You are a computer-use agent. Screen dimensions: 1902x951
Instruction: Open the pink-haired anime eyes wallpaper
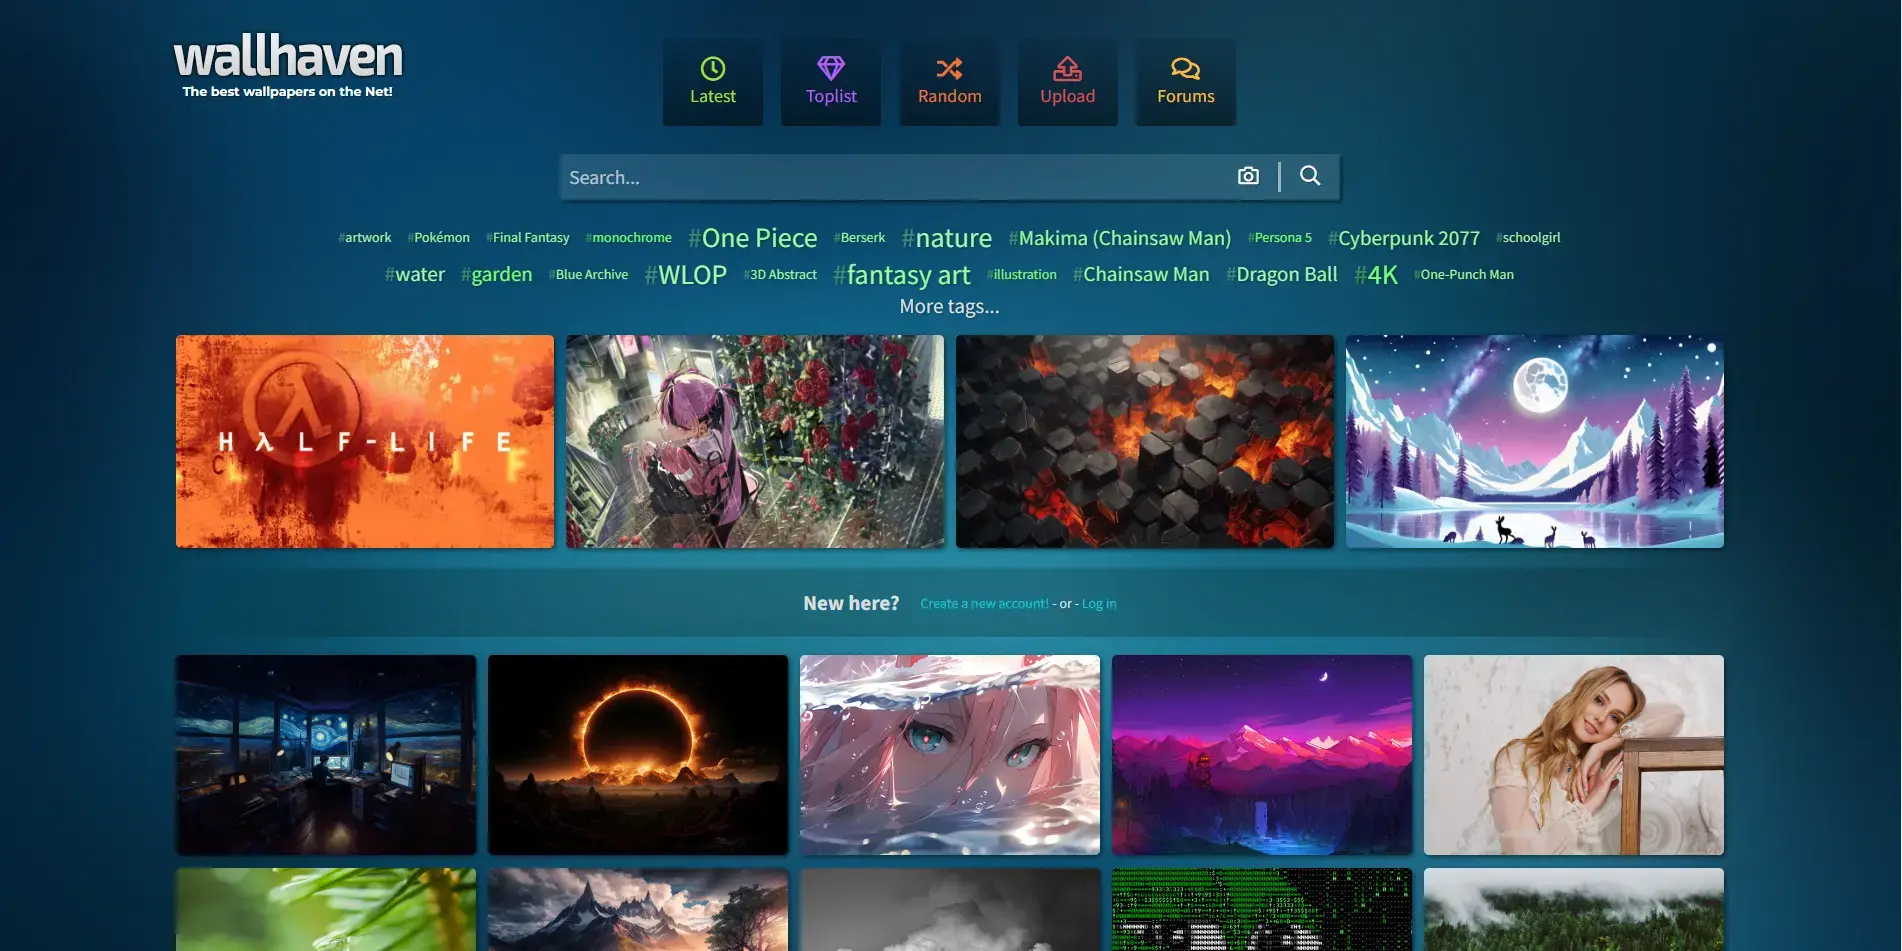pyautogui.click(x=950, y=755)
